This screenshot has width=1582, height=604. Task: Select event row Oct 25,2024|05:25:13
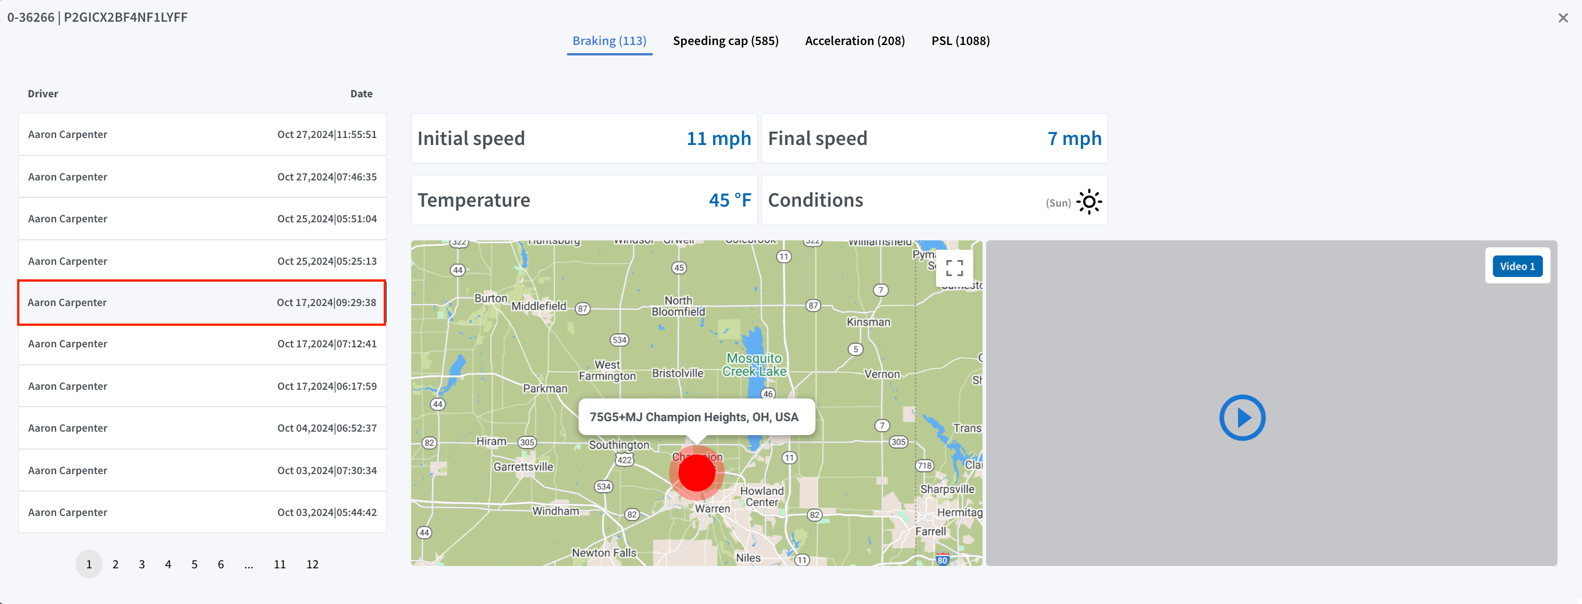pyautogui.click(x=202, y=261)
